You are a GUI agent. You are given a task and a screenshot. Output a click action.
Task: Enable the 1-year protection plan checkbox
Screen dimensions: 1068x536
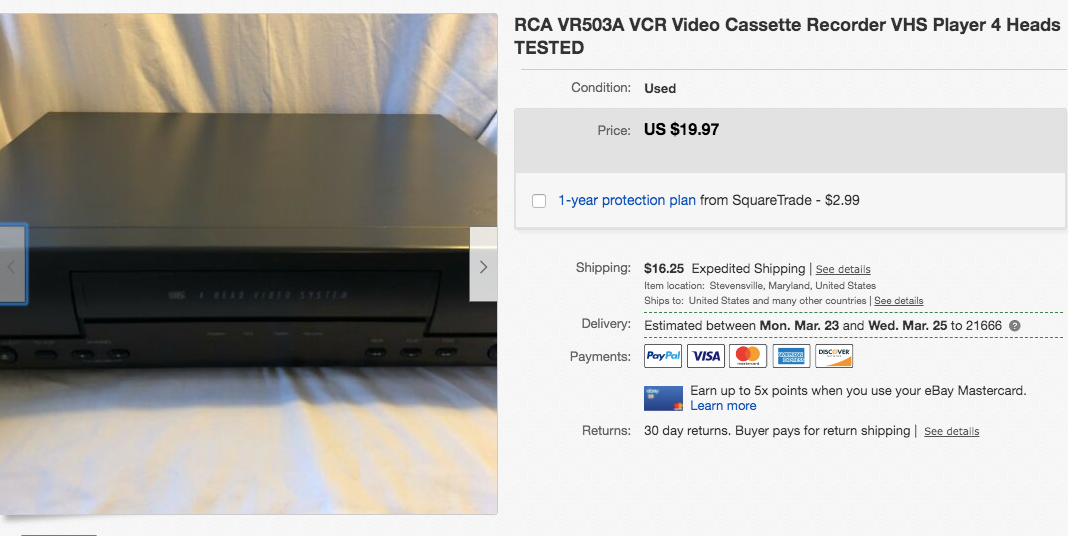coord(539,201)
